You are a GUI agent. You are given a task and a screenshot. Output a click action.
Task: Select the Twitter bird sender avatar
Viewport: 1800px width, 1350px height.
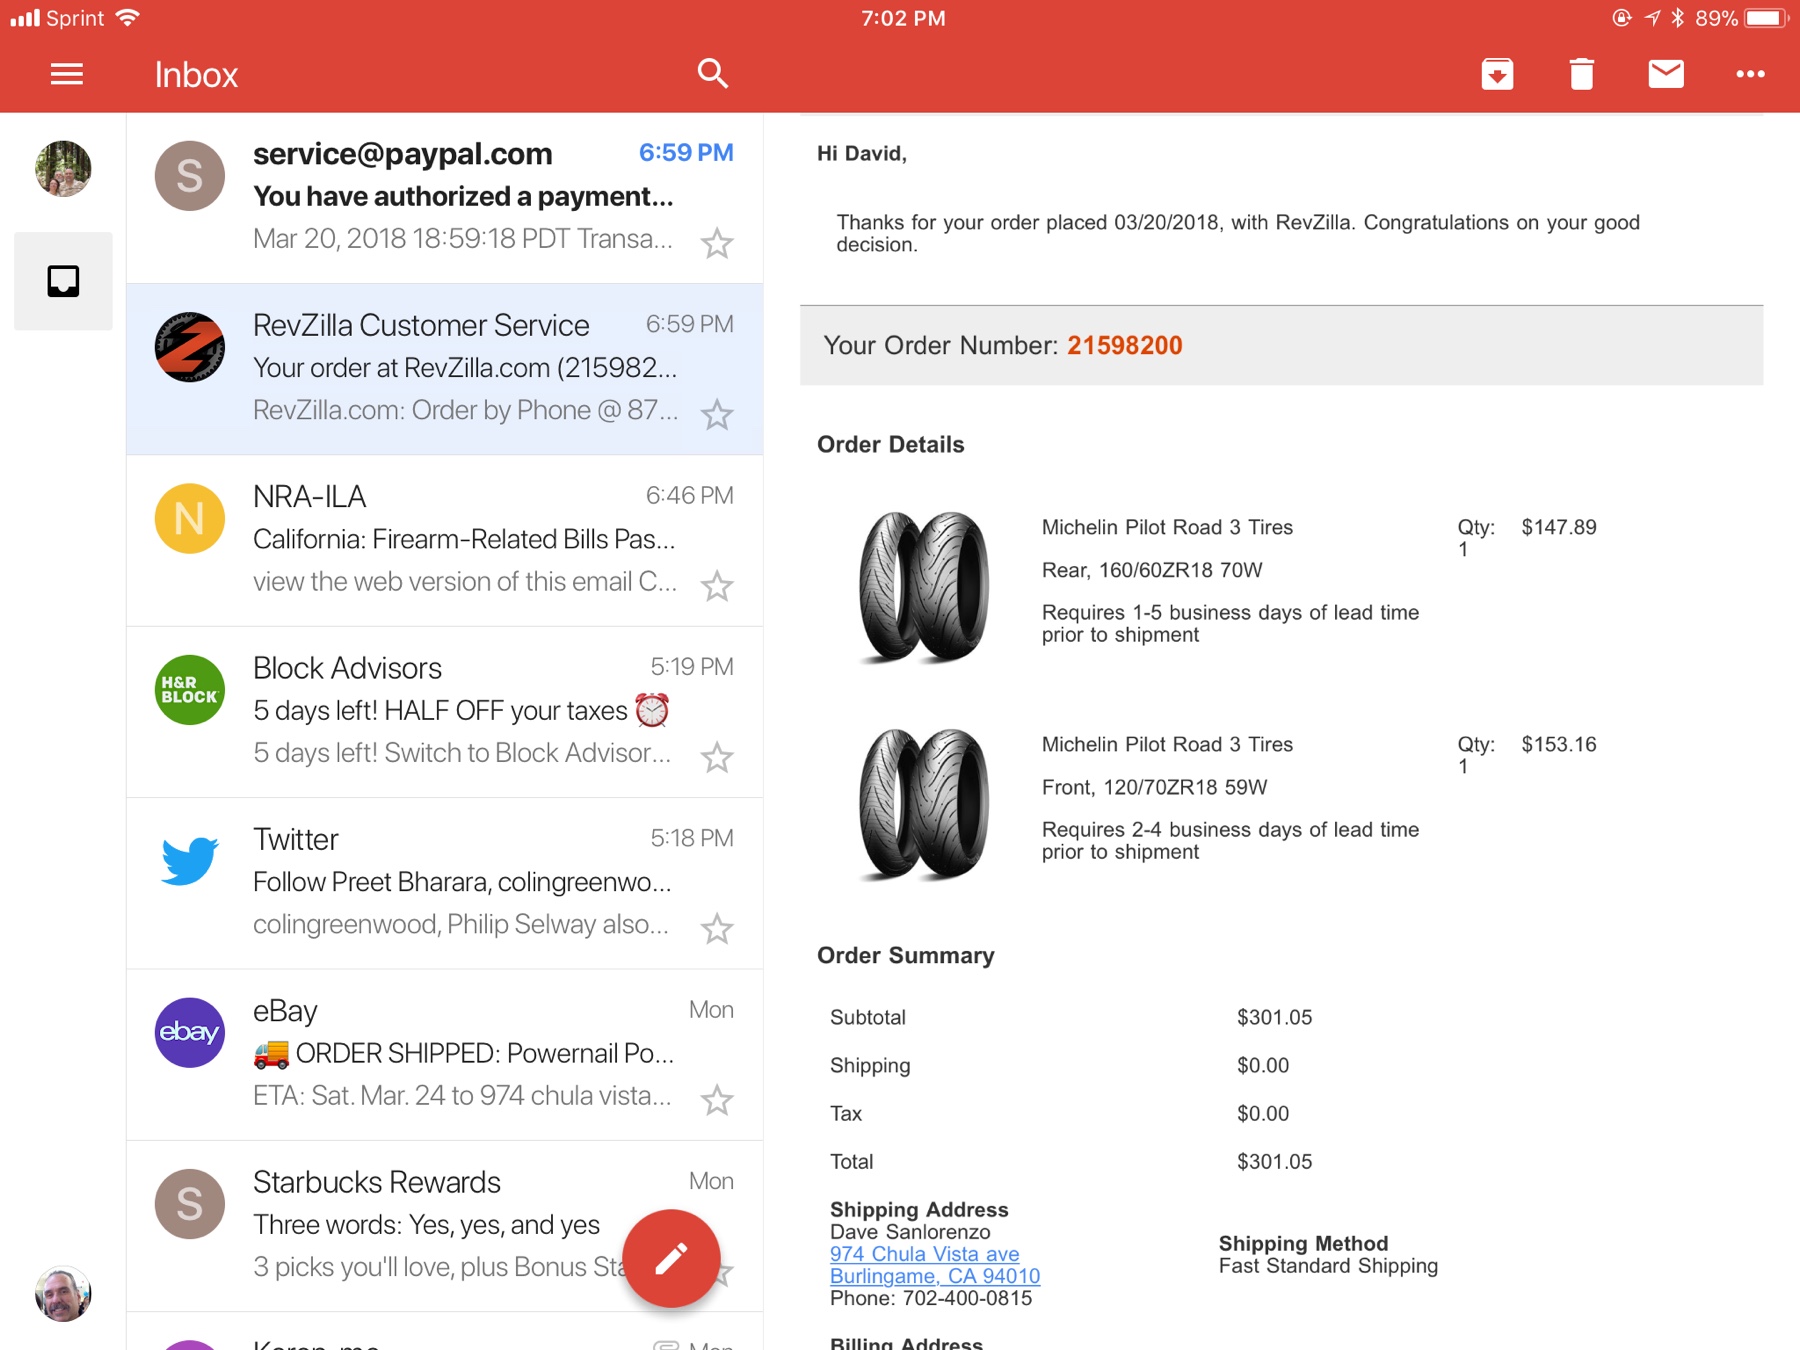190,861
